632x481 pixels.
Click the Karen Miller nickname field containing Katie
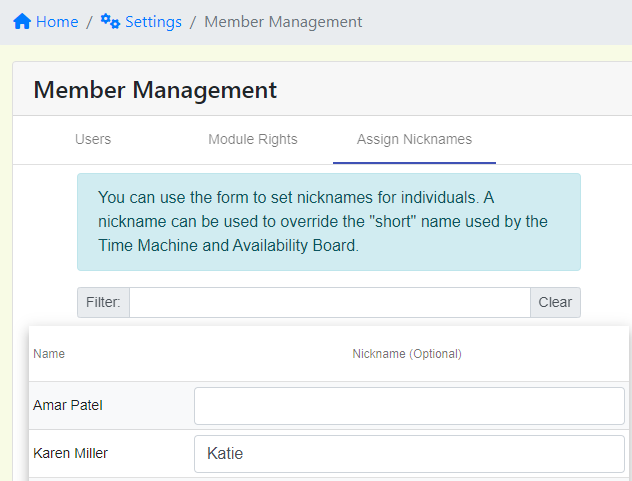coord(409,454)
